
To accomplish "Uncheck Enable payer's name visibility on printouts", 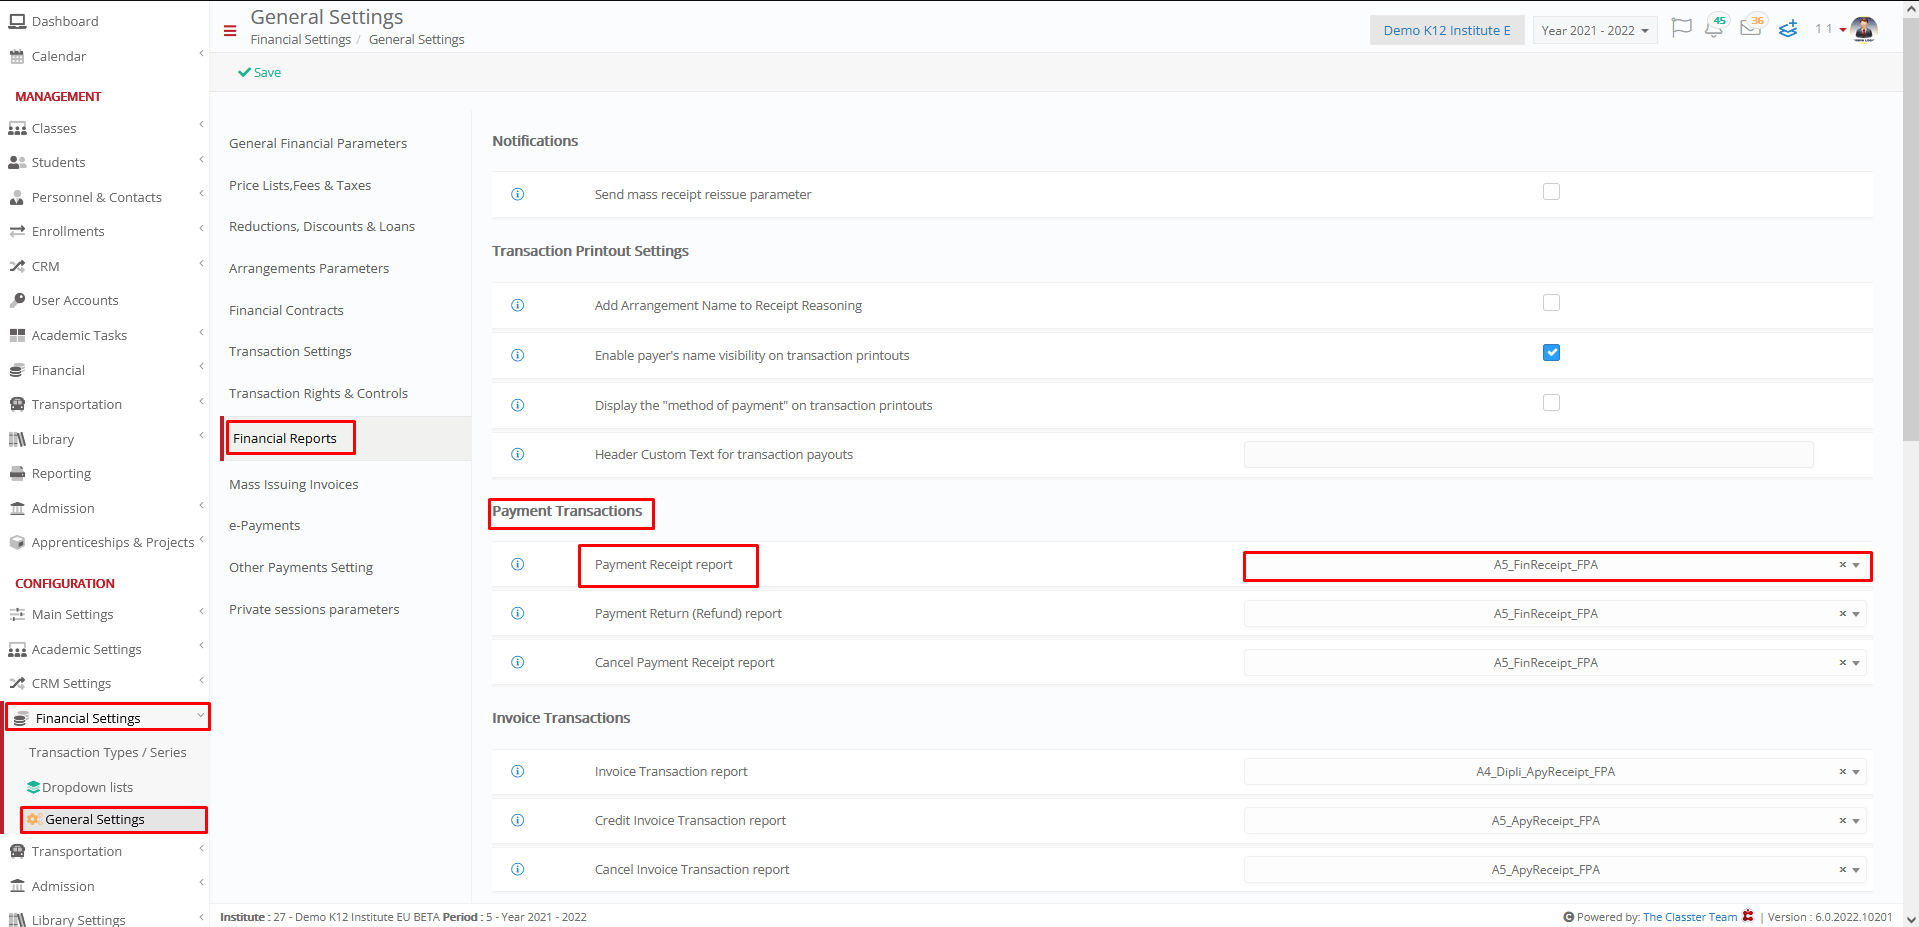I will coord(1551,352).
